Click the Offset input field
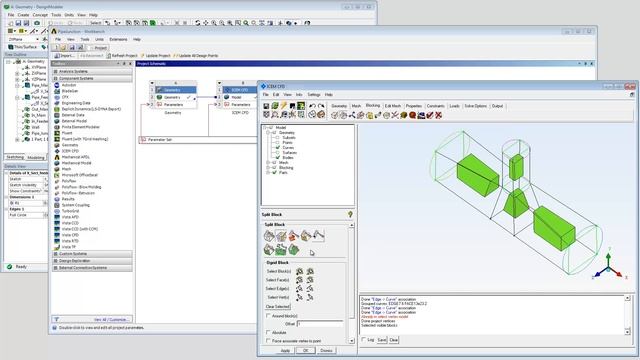Viewport: 640px width, 360px height. tap(320, 324)
